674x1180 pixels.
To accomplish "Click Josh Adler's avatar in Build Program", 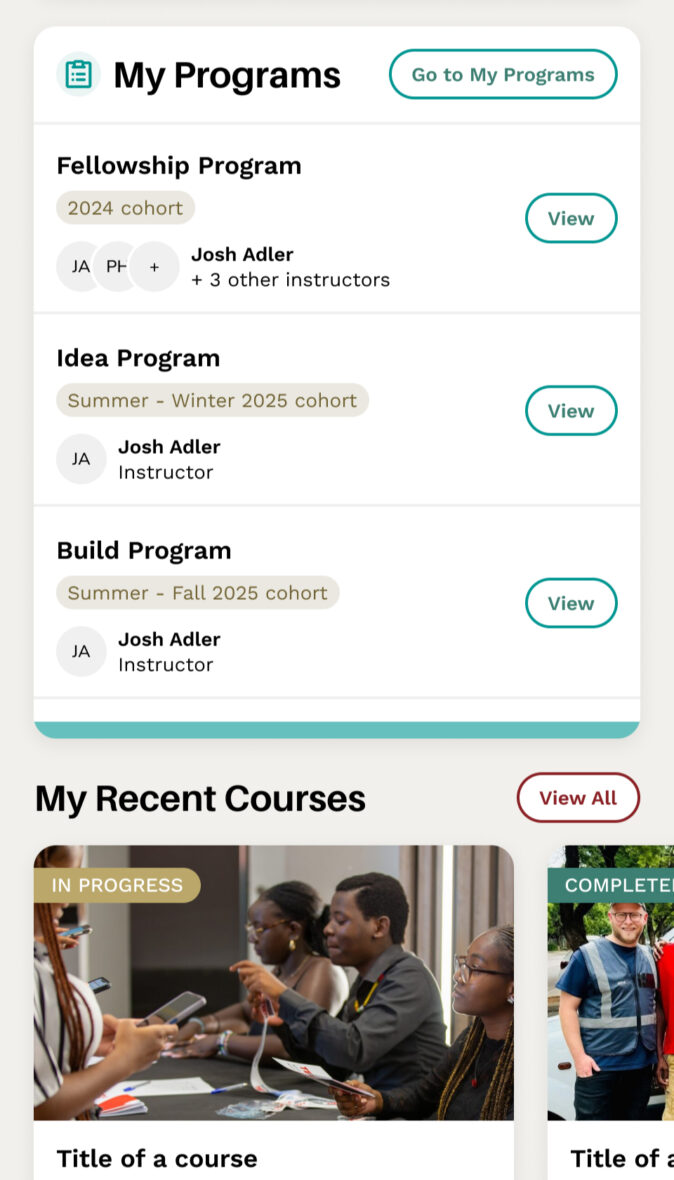I will pyautogui.click(x=81, y=651).
